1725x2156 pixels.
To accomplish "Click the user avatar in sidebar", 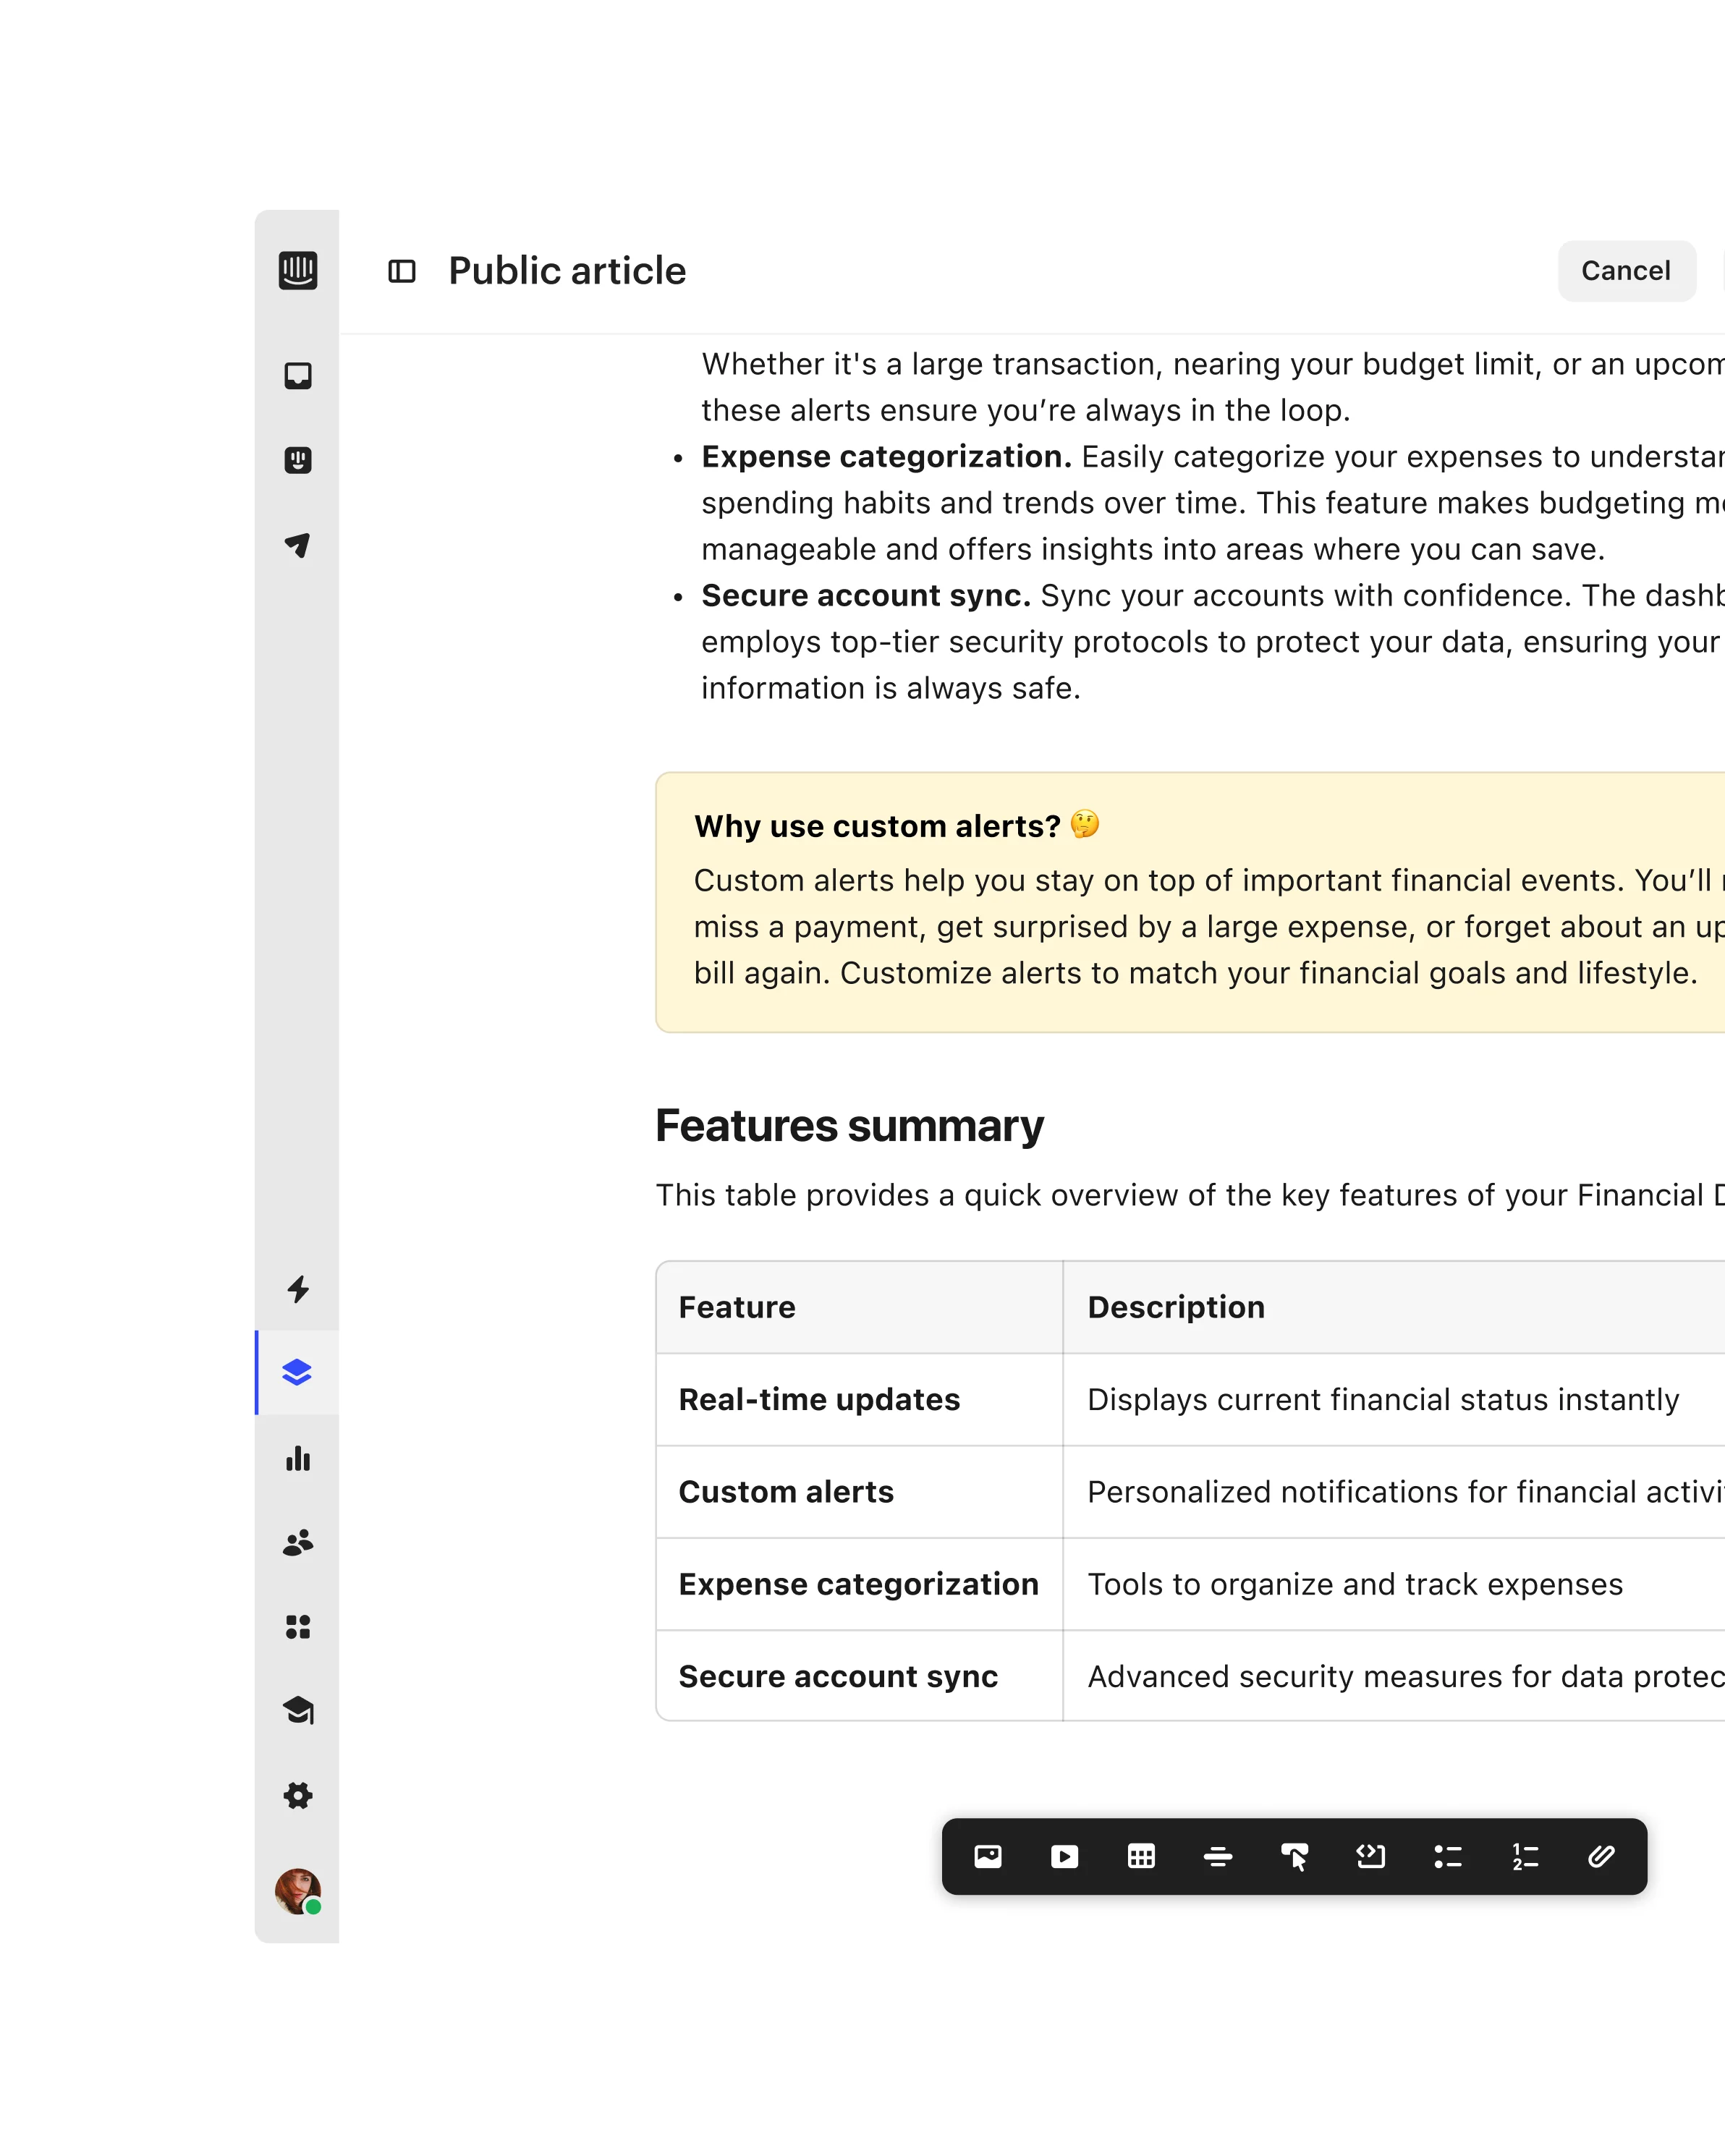I will [x=297, y=1891].
